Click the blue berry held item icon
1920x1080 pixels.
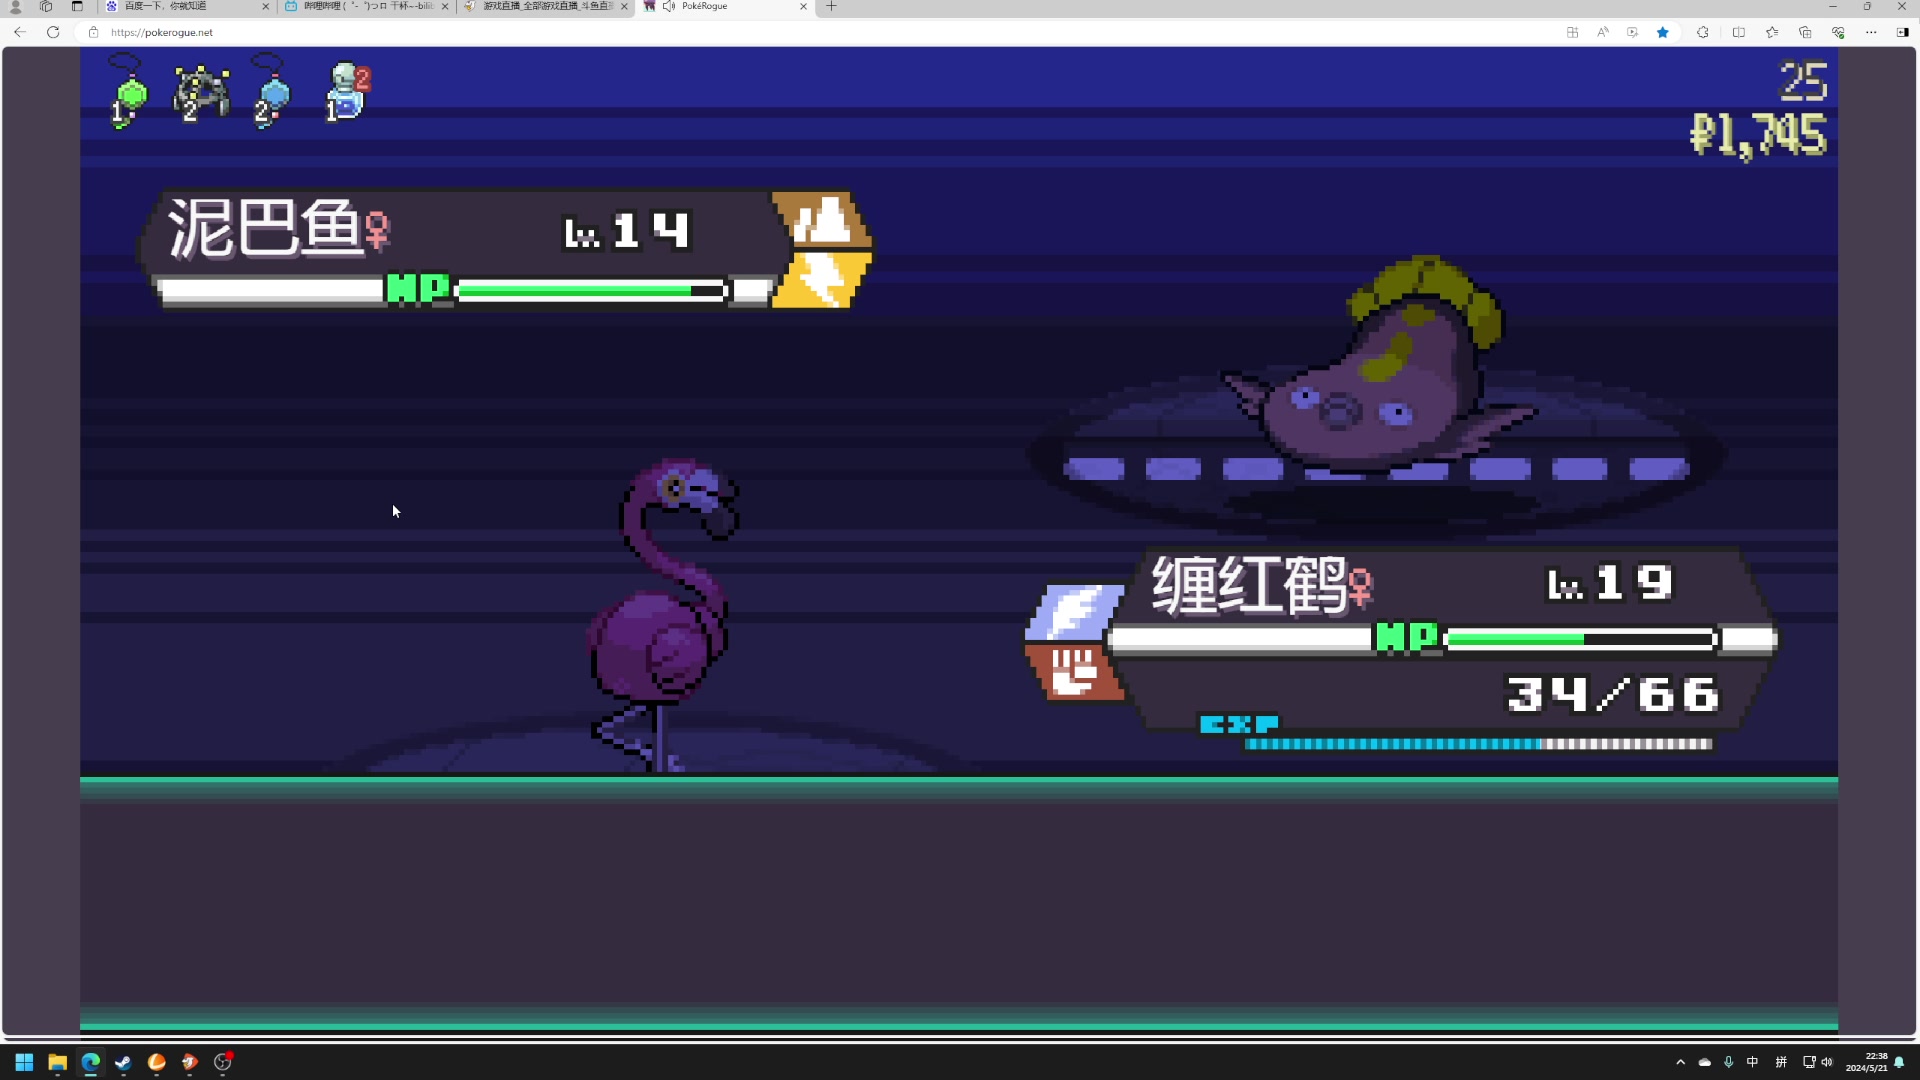pyautogui.click(x=270, y=92)
